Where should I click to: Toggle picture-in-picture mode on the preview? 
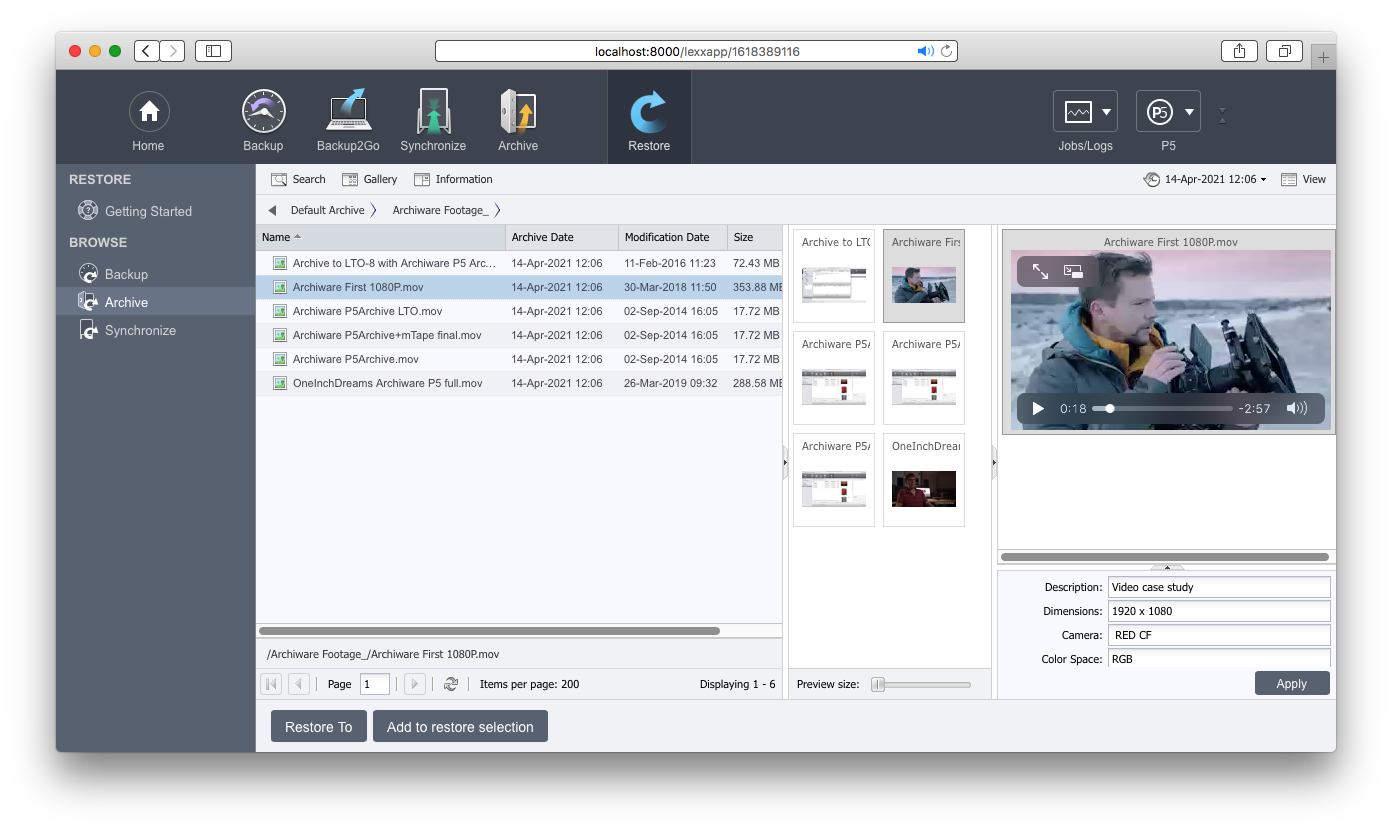tap(1074, 271)
